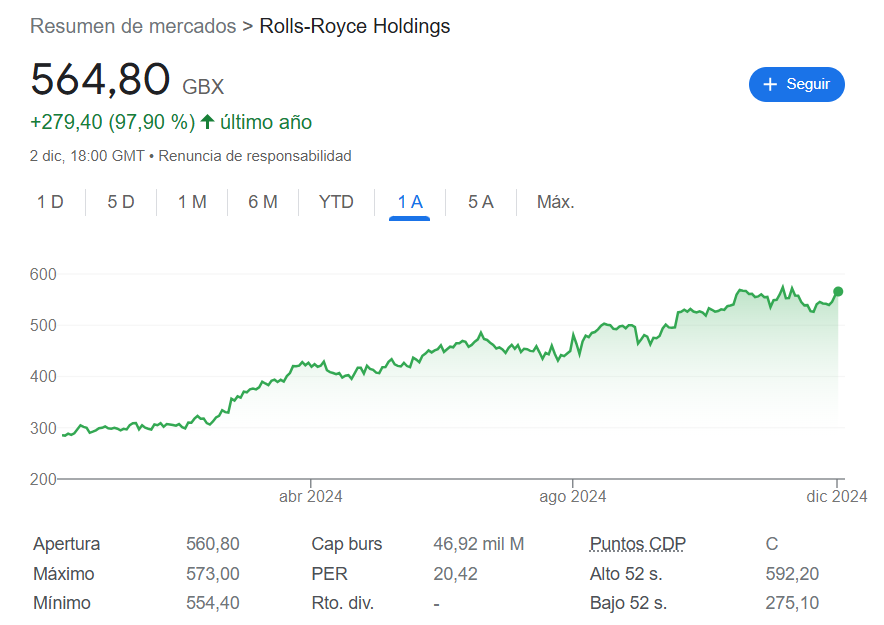Switch chart to 5 A range
Image resolution: width=884 pixels, height=625 pixels.
481,202
